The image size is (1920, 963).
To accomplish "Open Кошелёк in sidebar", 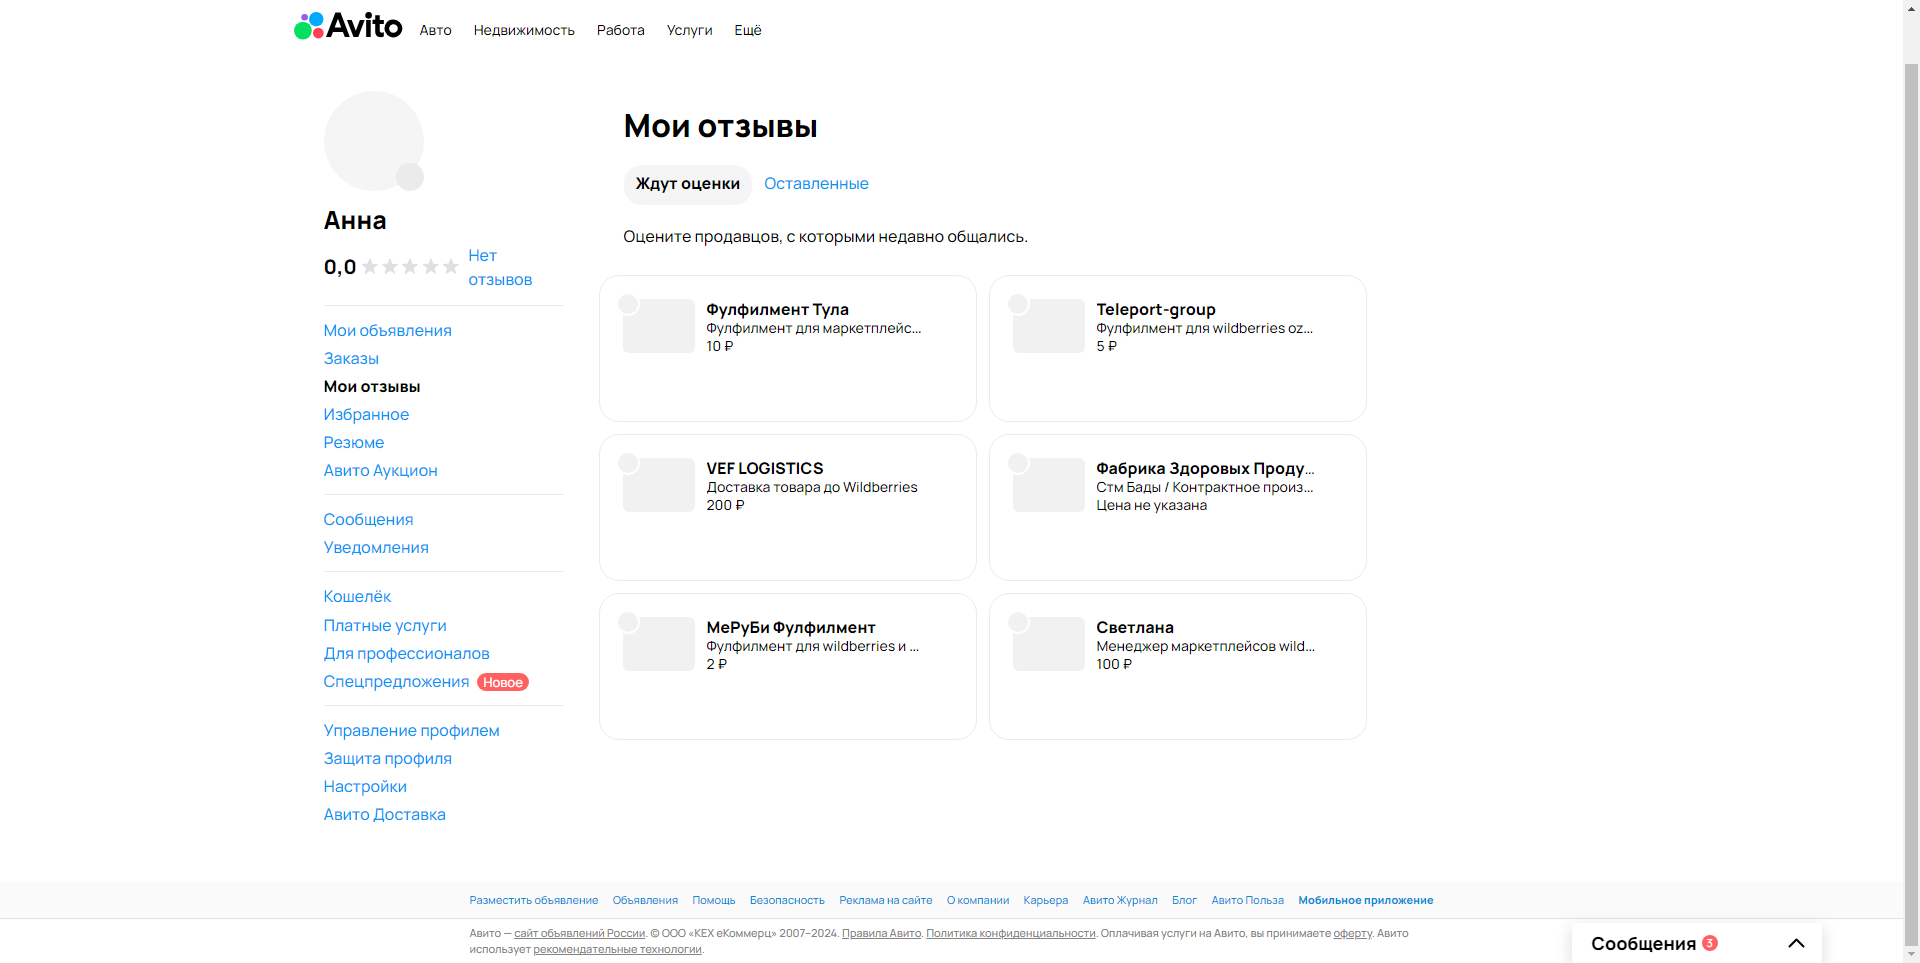I will pos(357,597).
